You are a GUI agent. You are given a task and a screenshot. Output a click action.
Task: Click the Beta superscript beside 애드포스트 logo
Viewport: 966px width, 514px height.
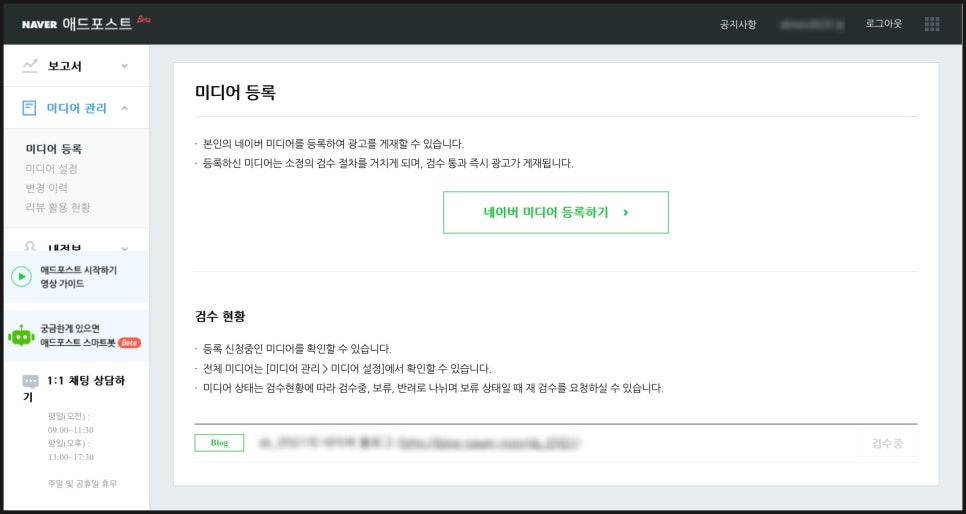pos(144,19)
